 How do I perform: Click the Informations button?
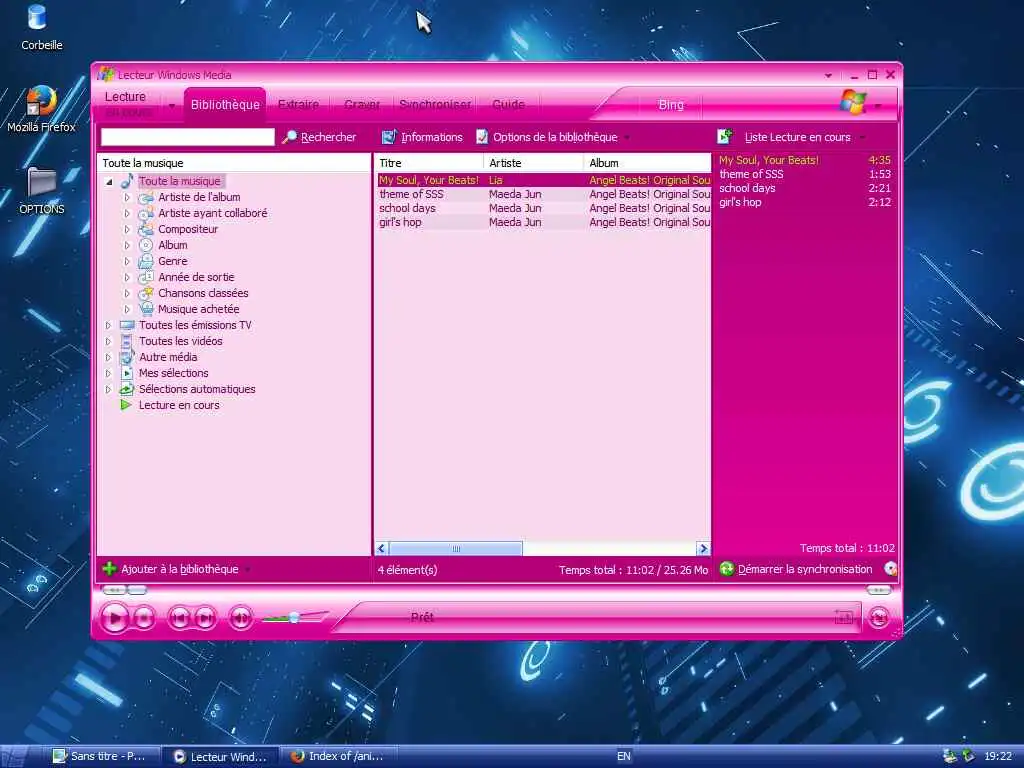422,137
